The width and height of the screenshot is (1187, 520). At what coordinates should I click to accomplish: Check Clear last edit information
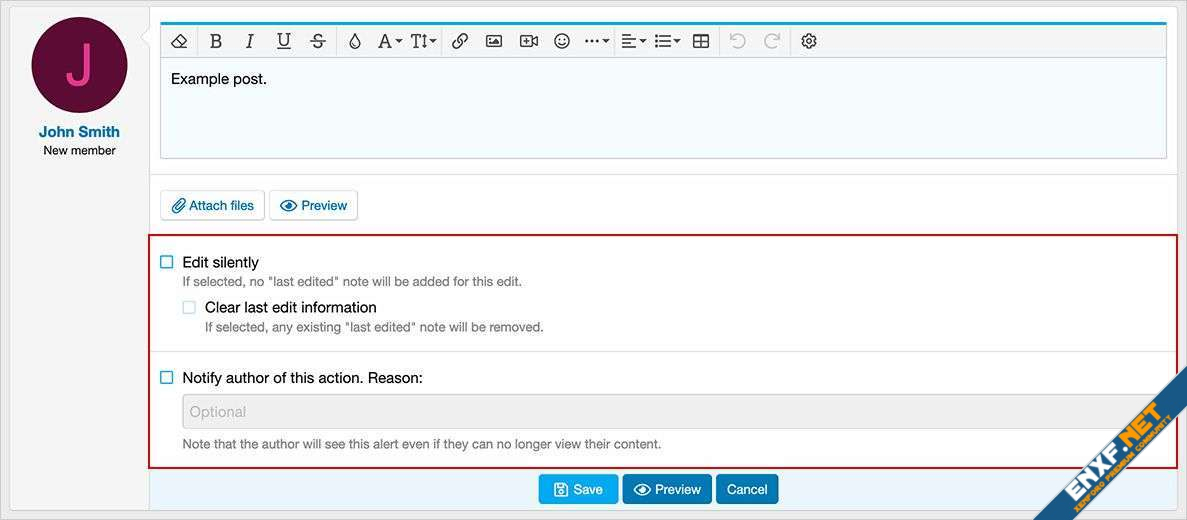(x=189, y=307)
